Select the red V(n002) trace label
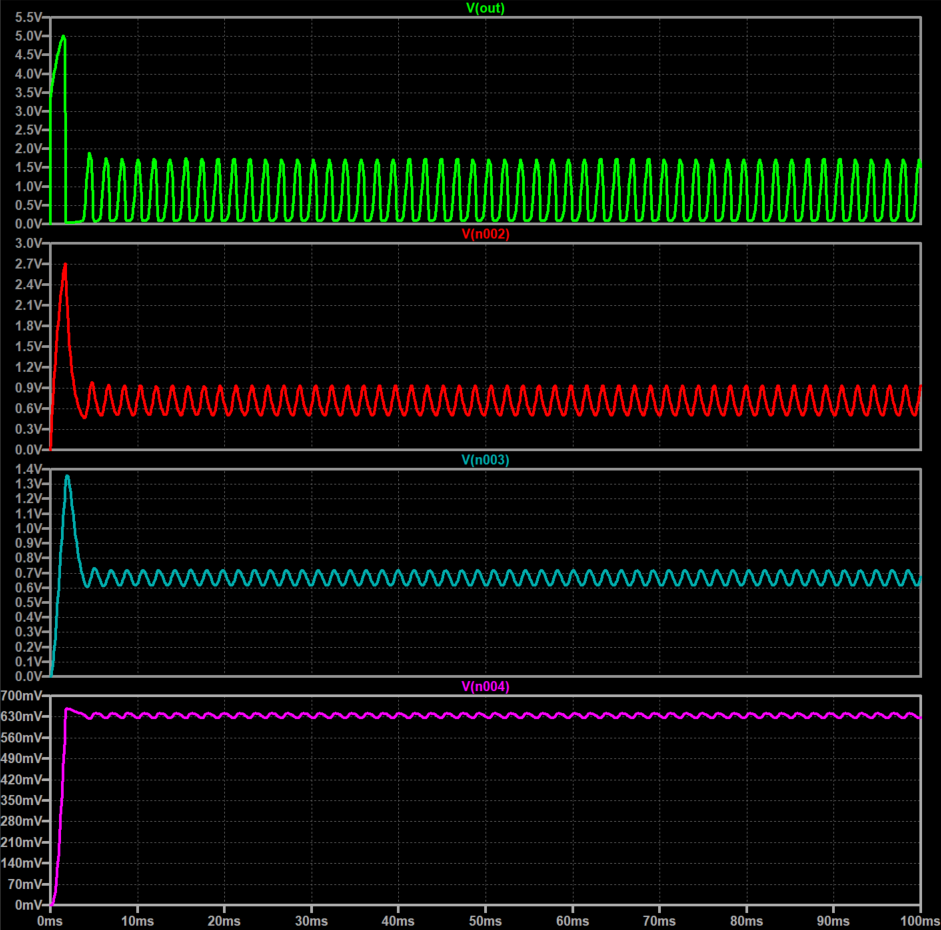The height and width of the screenshot is (930, 941). (x=485, y=233)
